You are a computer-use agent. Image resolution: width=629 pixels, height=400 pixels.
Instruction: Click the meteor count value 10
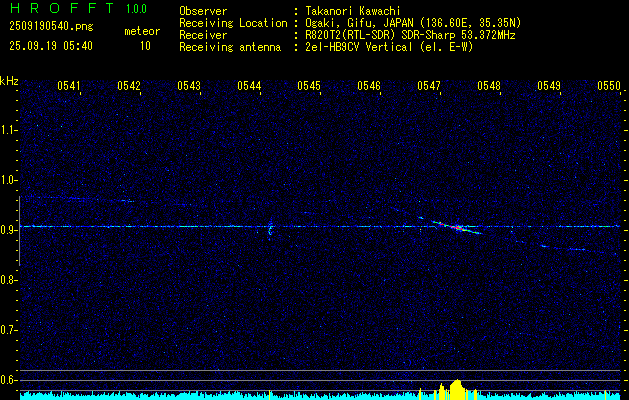click(x=145, y=45)
